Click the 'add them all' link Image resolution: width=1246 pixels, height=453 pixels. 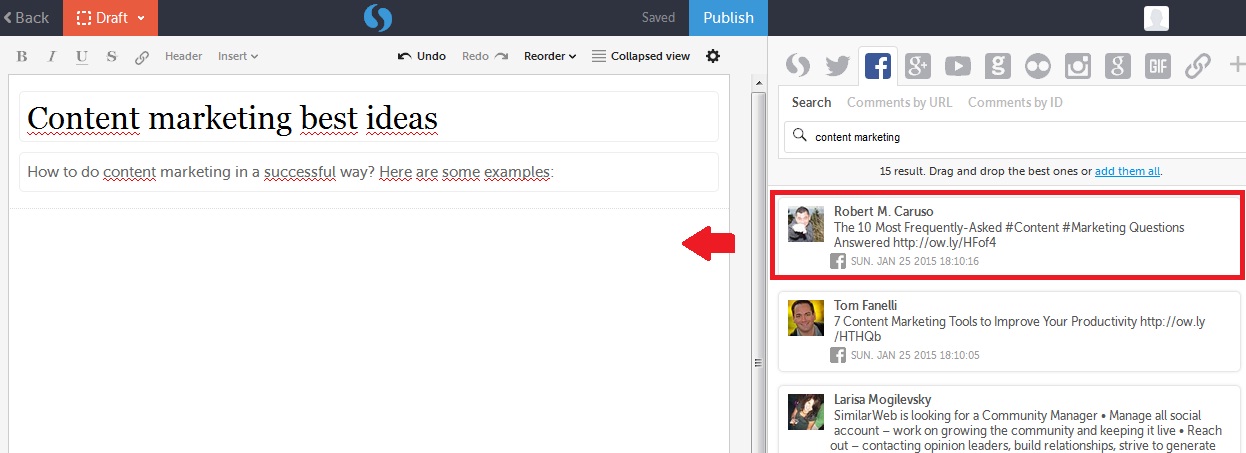coord(1127,171)
